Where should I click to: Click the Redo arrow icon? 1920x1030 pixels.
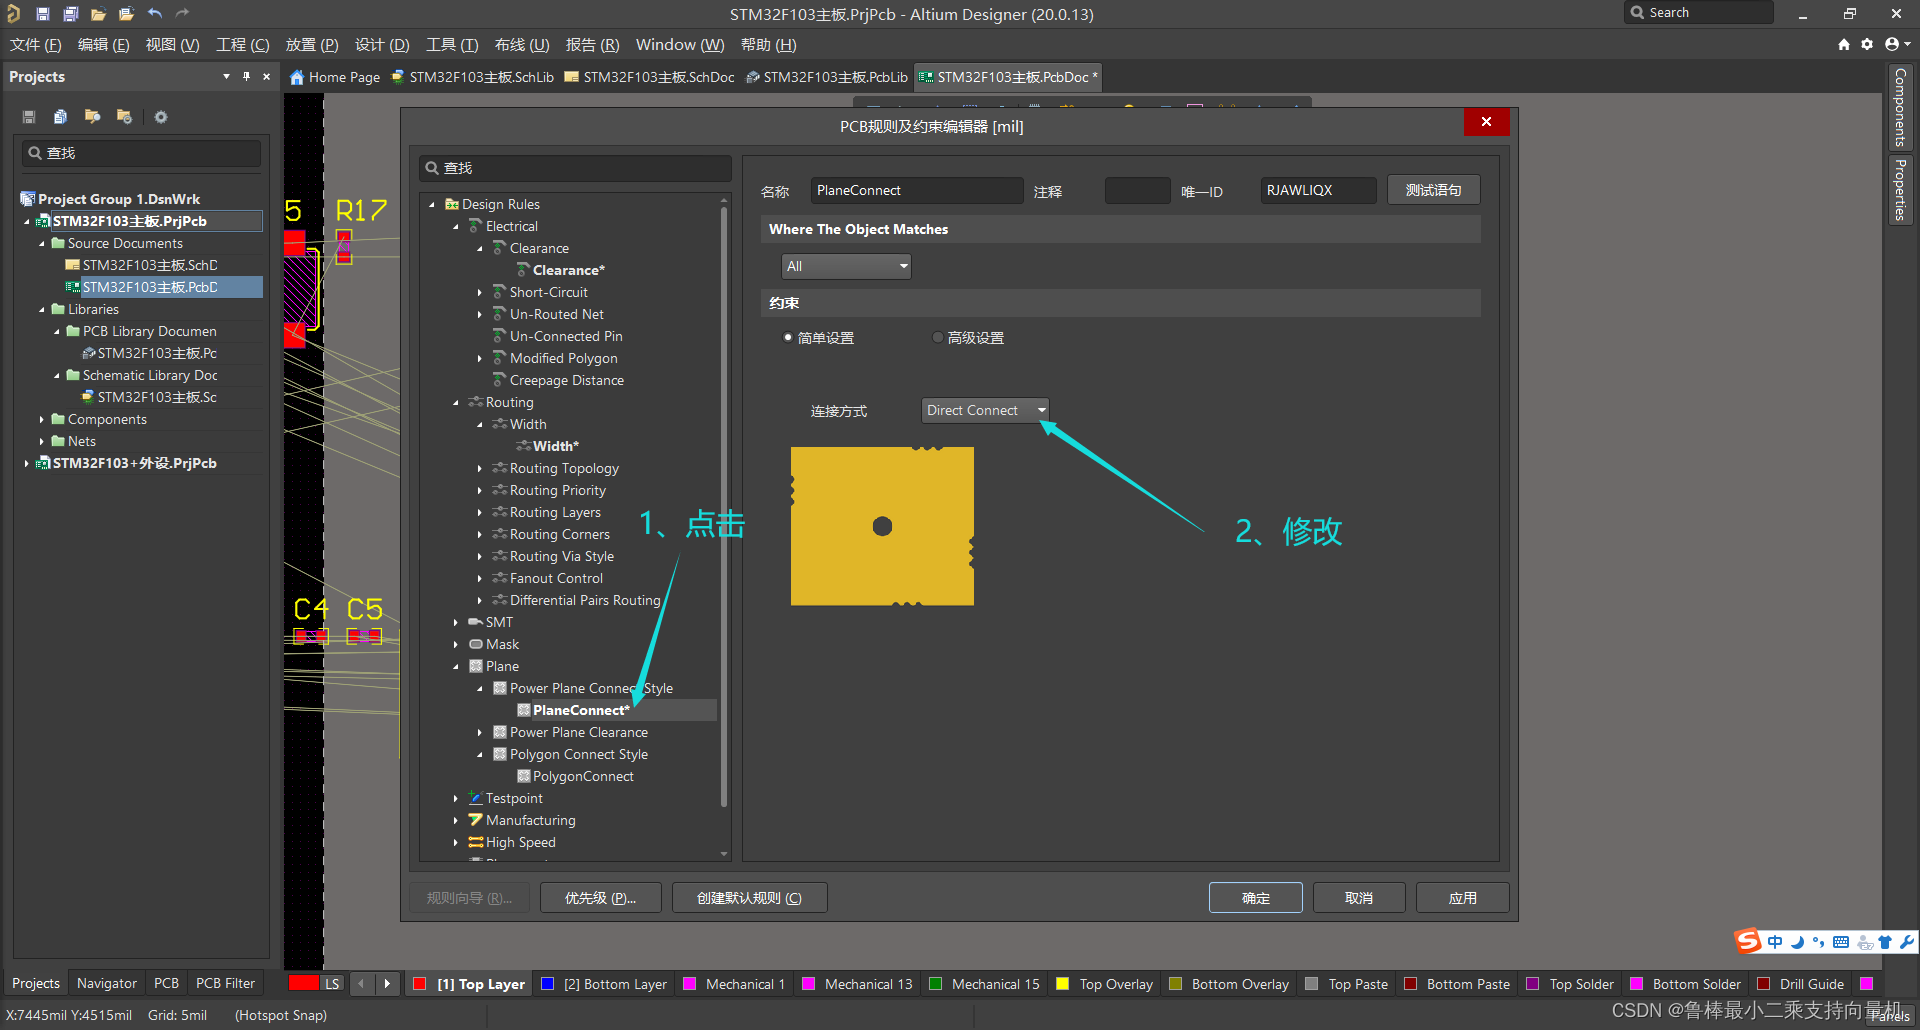[182, 14]
